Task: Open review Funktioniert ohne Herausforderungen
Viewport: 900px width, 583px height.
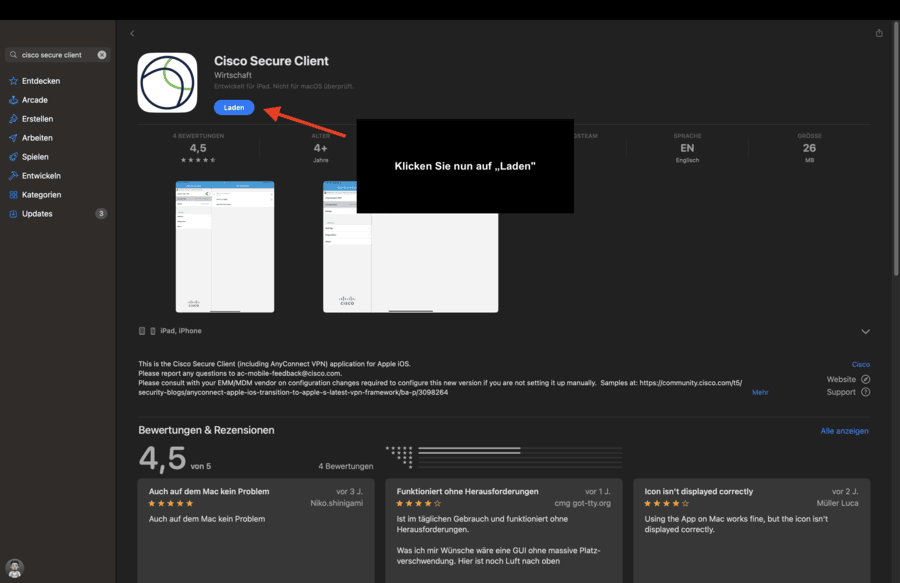Action: (x=504, y=531)
